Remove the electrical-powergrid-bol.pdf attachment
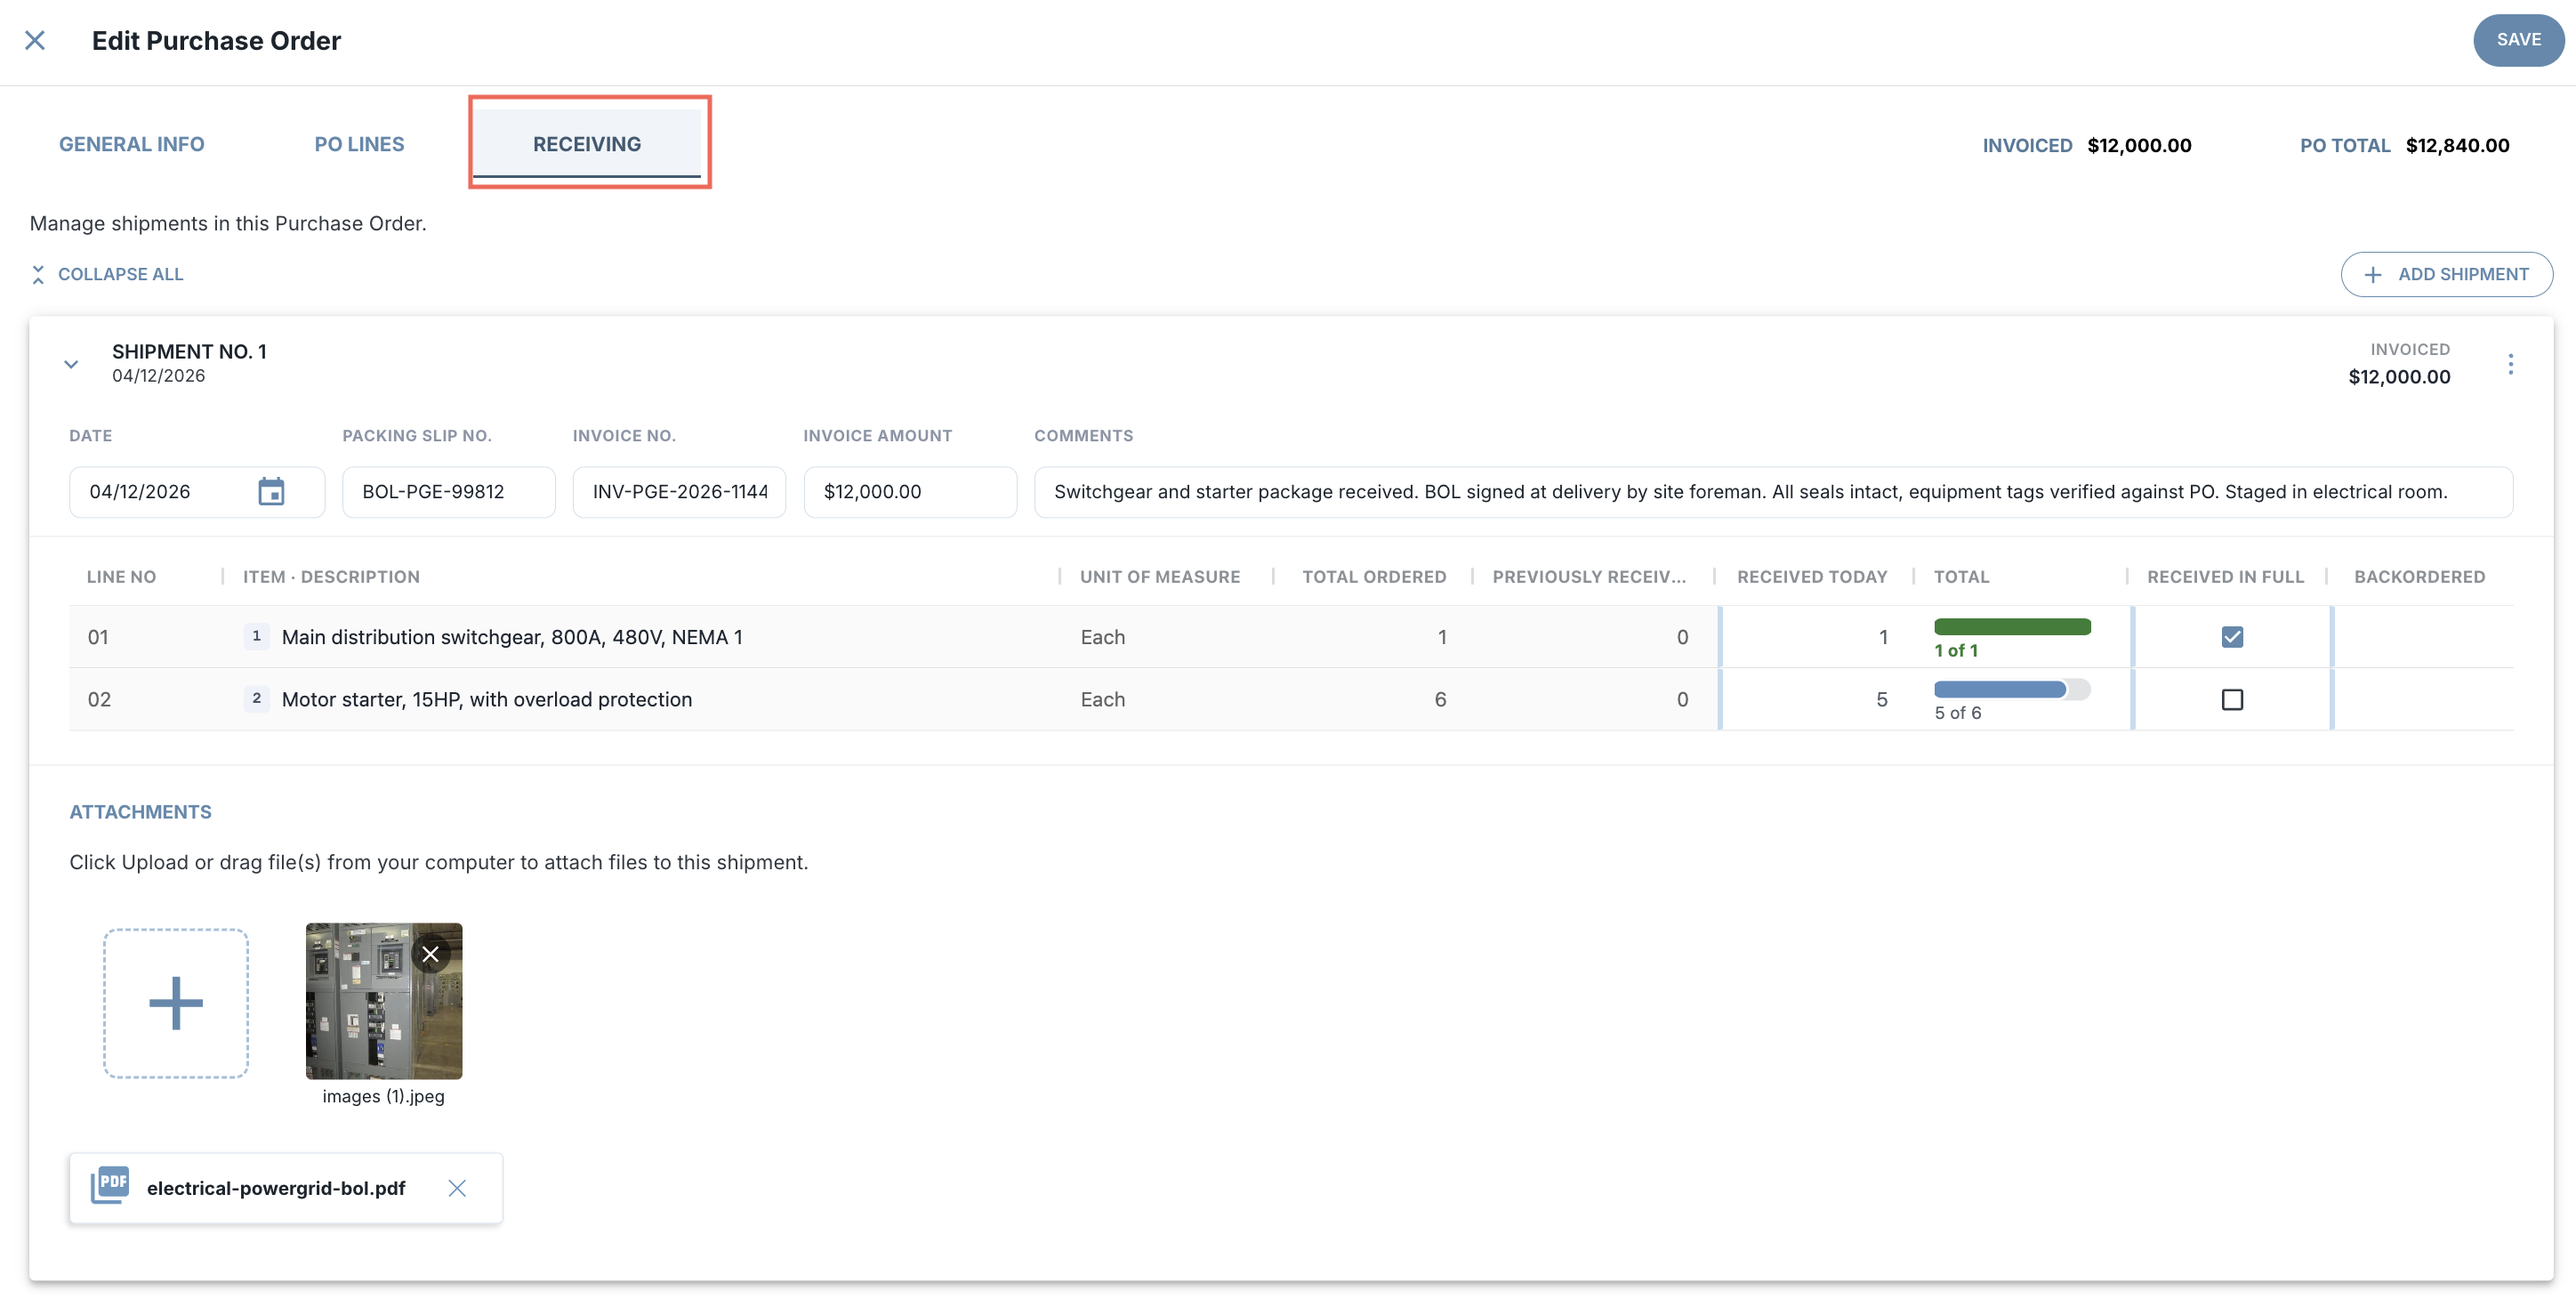Viewport: 2576px width, 1299px height. (x=457, y=1188)
